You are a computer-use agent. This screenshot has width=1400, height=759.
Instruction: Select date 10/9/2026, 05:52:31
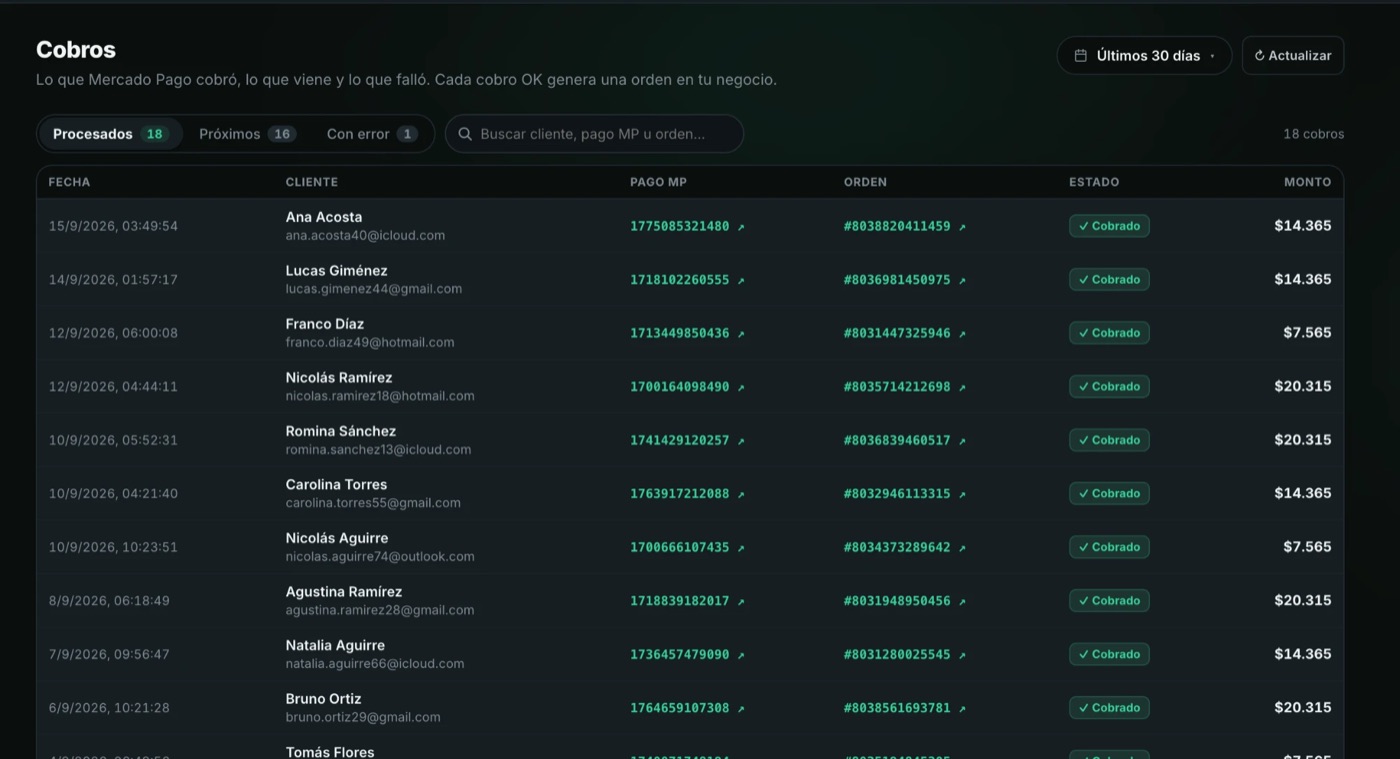click(113, 440)
